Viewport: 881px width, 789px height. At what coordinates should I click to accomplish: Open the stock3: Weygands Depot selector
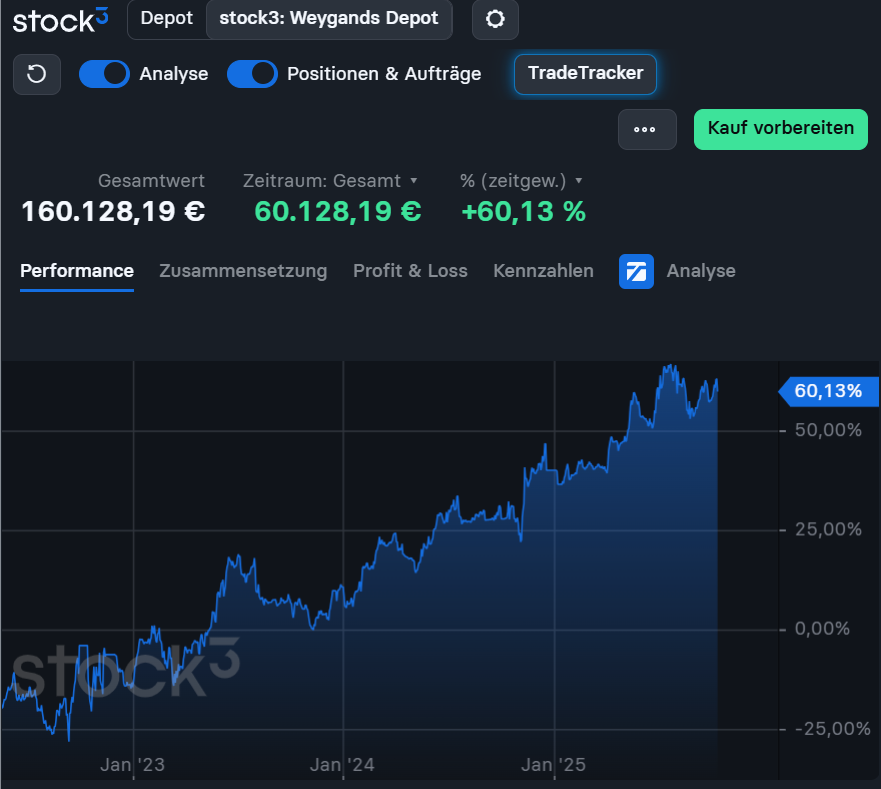328,19
